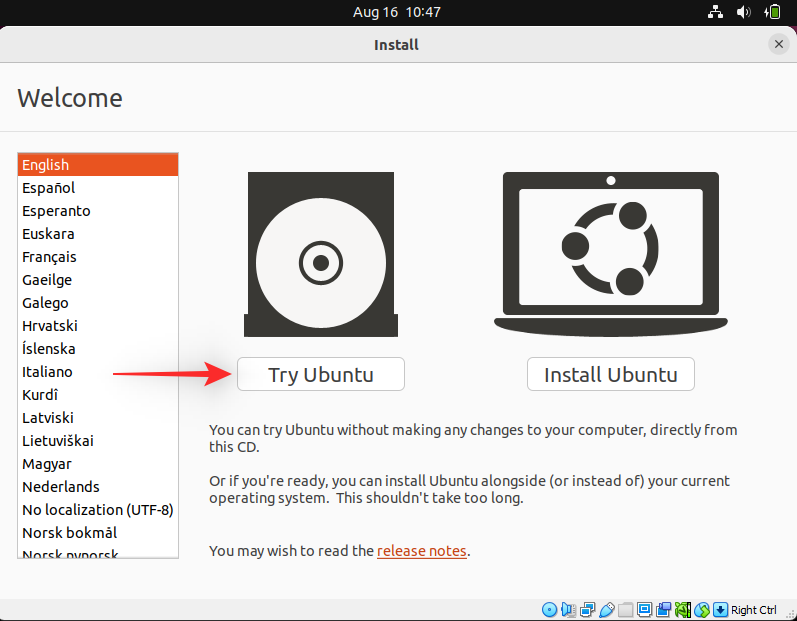Click the VirtualBox network adapters icon
This screenshot has width=797, height=621.
[x=587, y=609]
